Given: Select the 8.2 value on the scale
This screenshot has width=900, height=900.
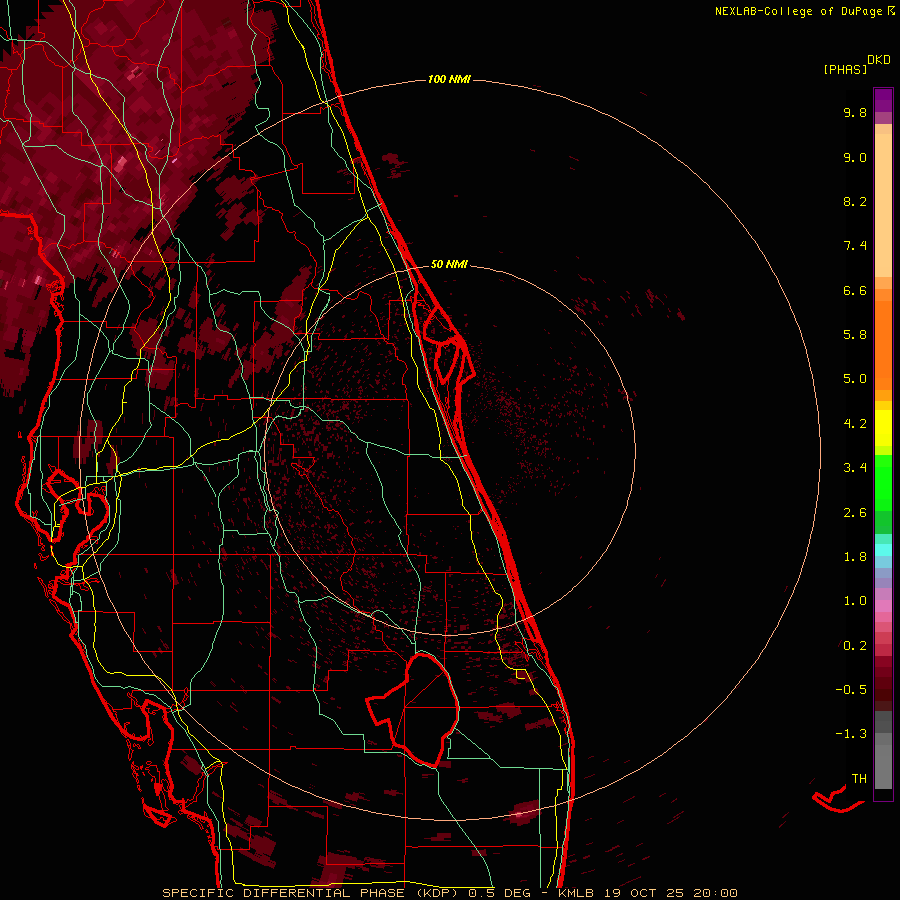Looking at the screenshot, I should (x=855, y=201).
